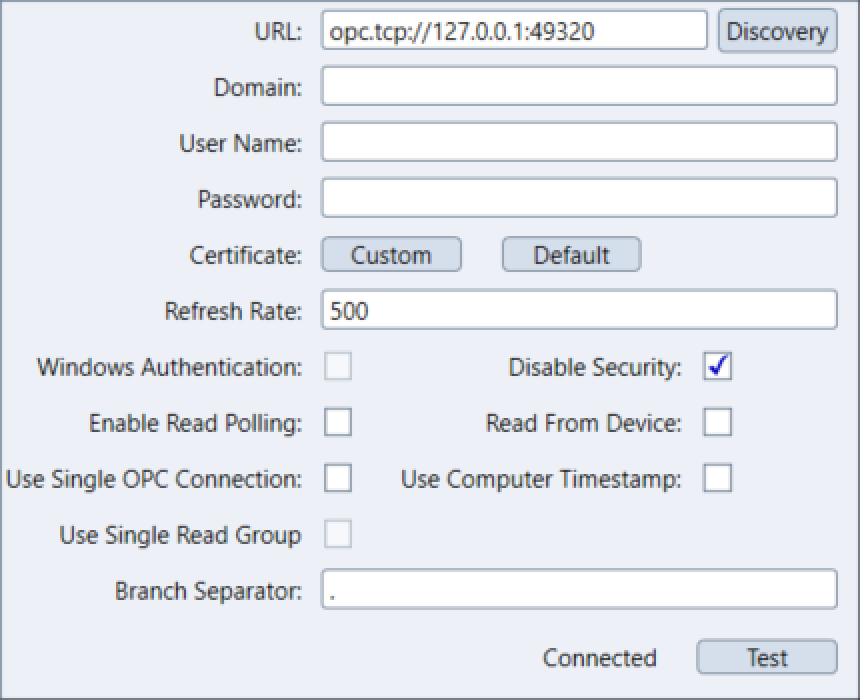Screen dimensions: 860x700
Task: Click the Branch Separator input field
Action: [578, 590]
